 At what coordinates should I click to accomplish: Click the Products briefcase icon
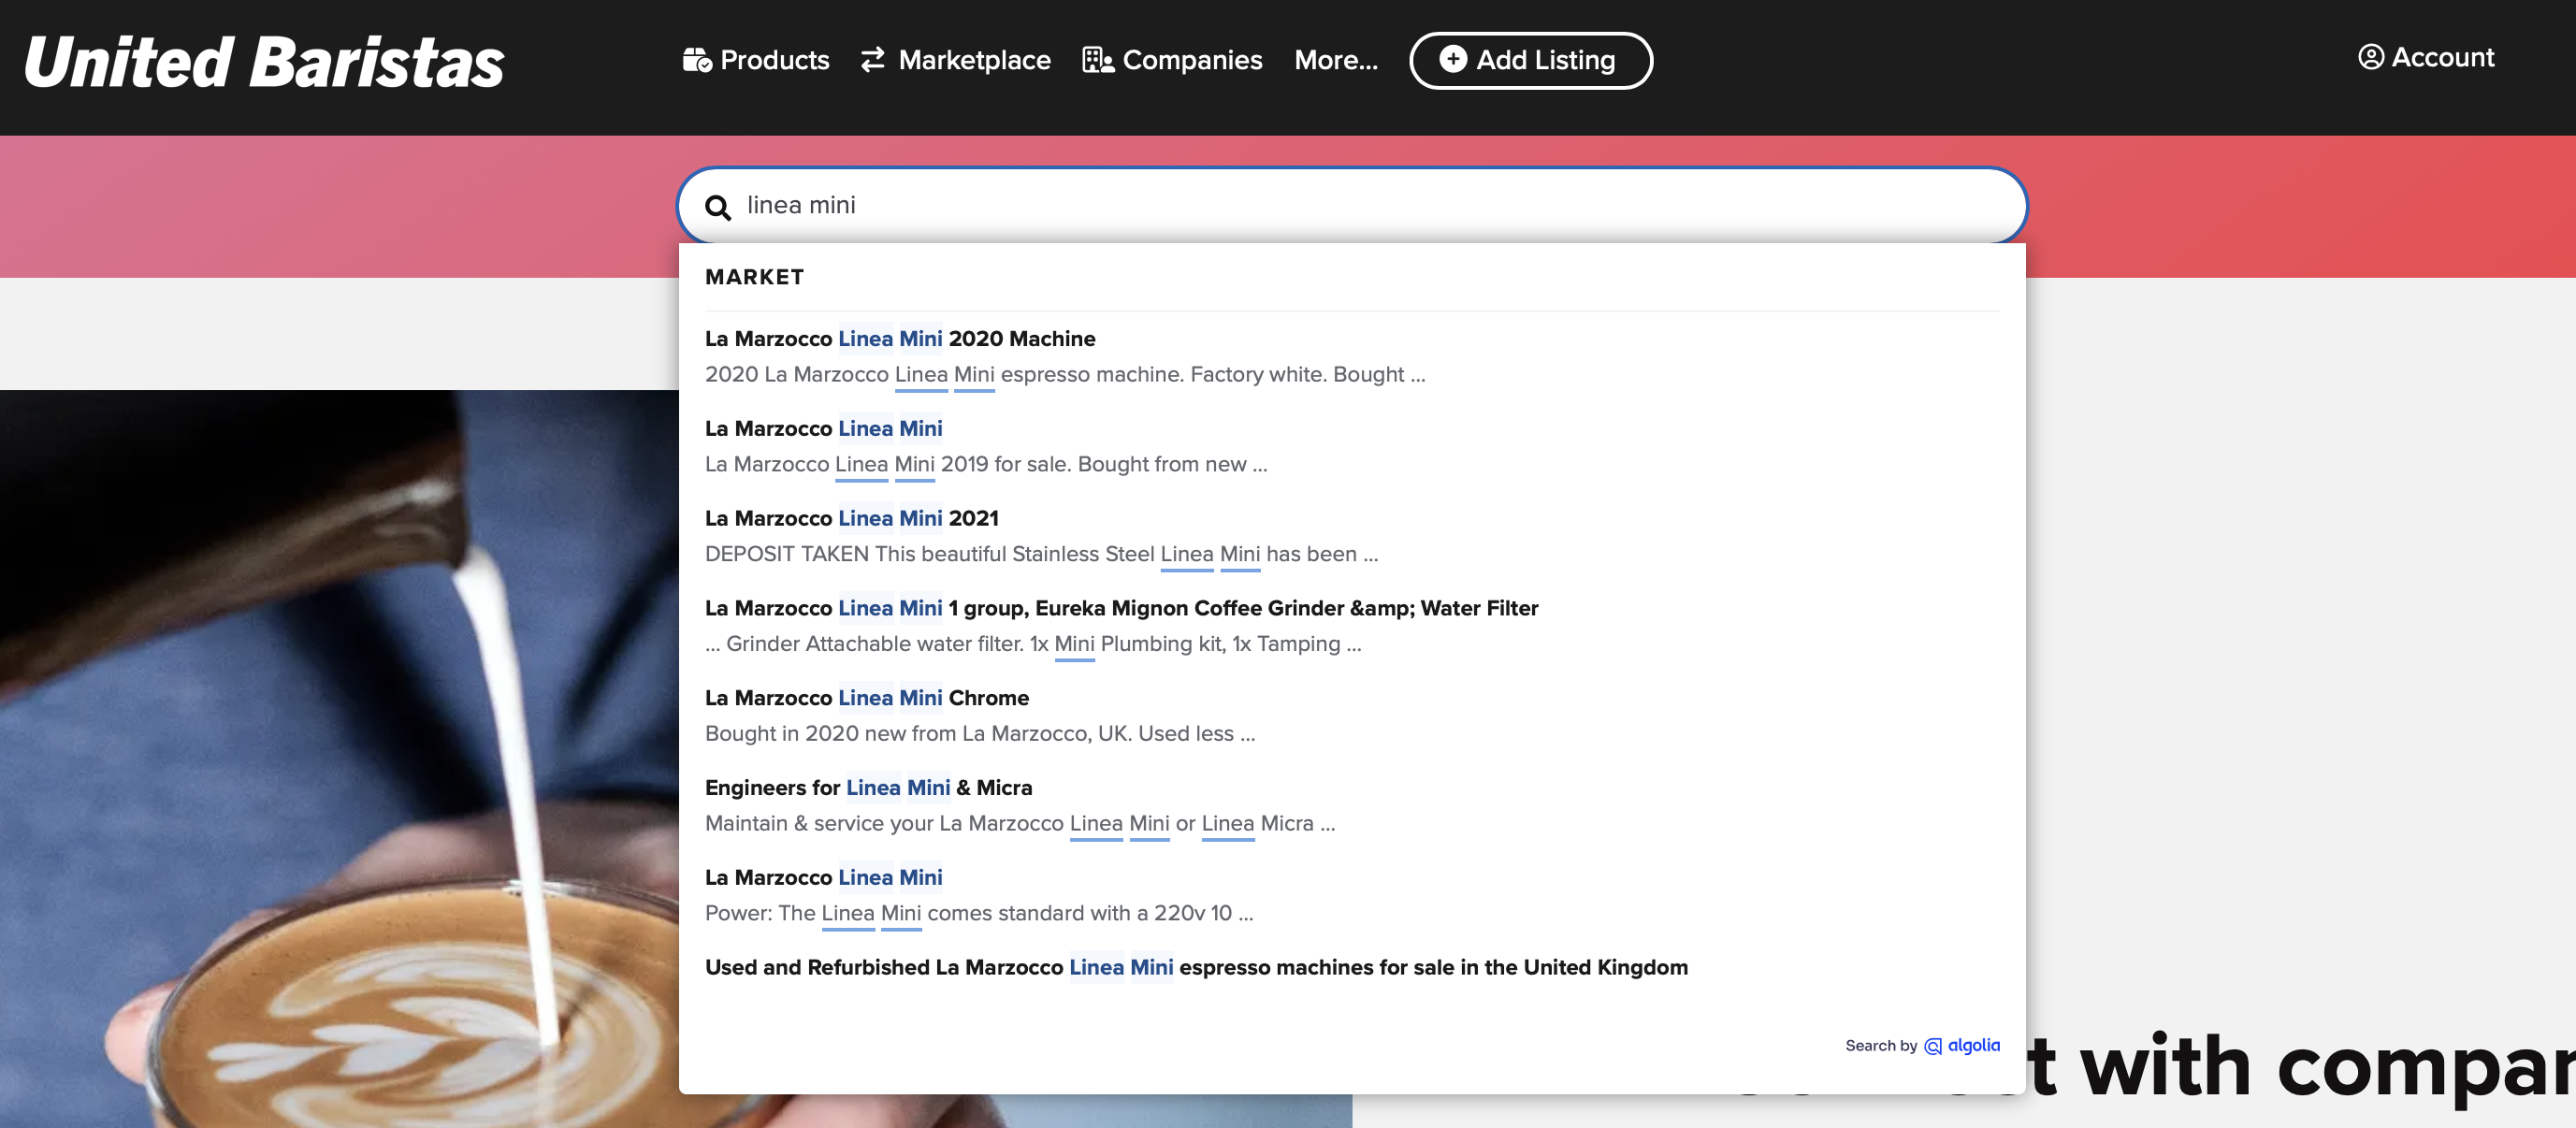[x=697, y=60]
